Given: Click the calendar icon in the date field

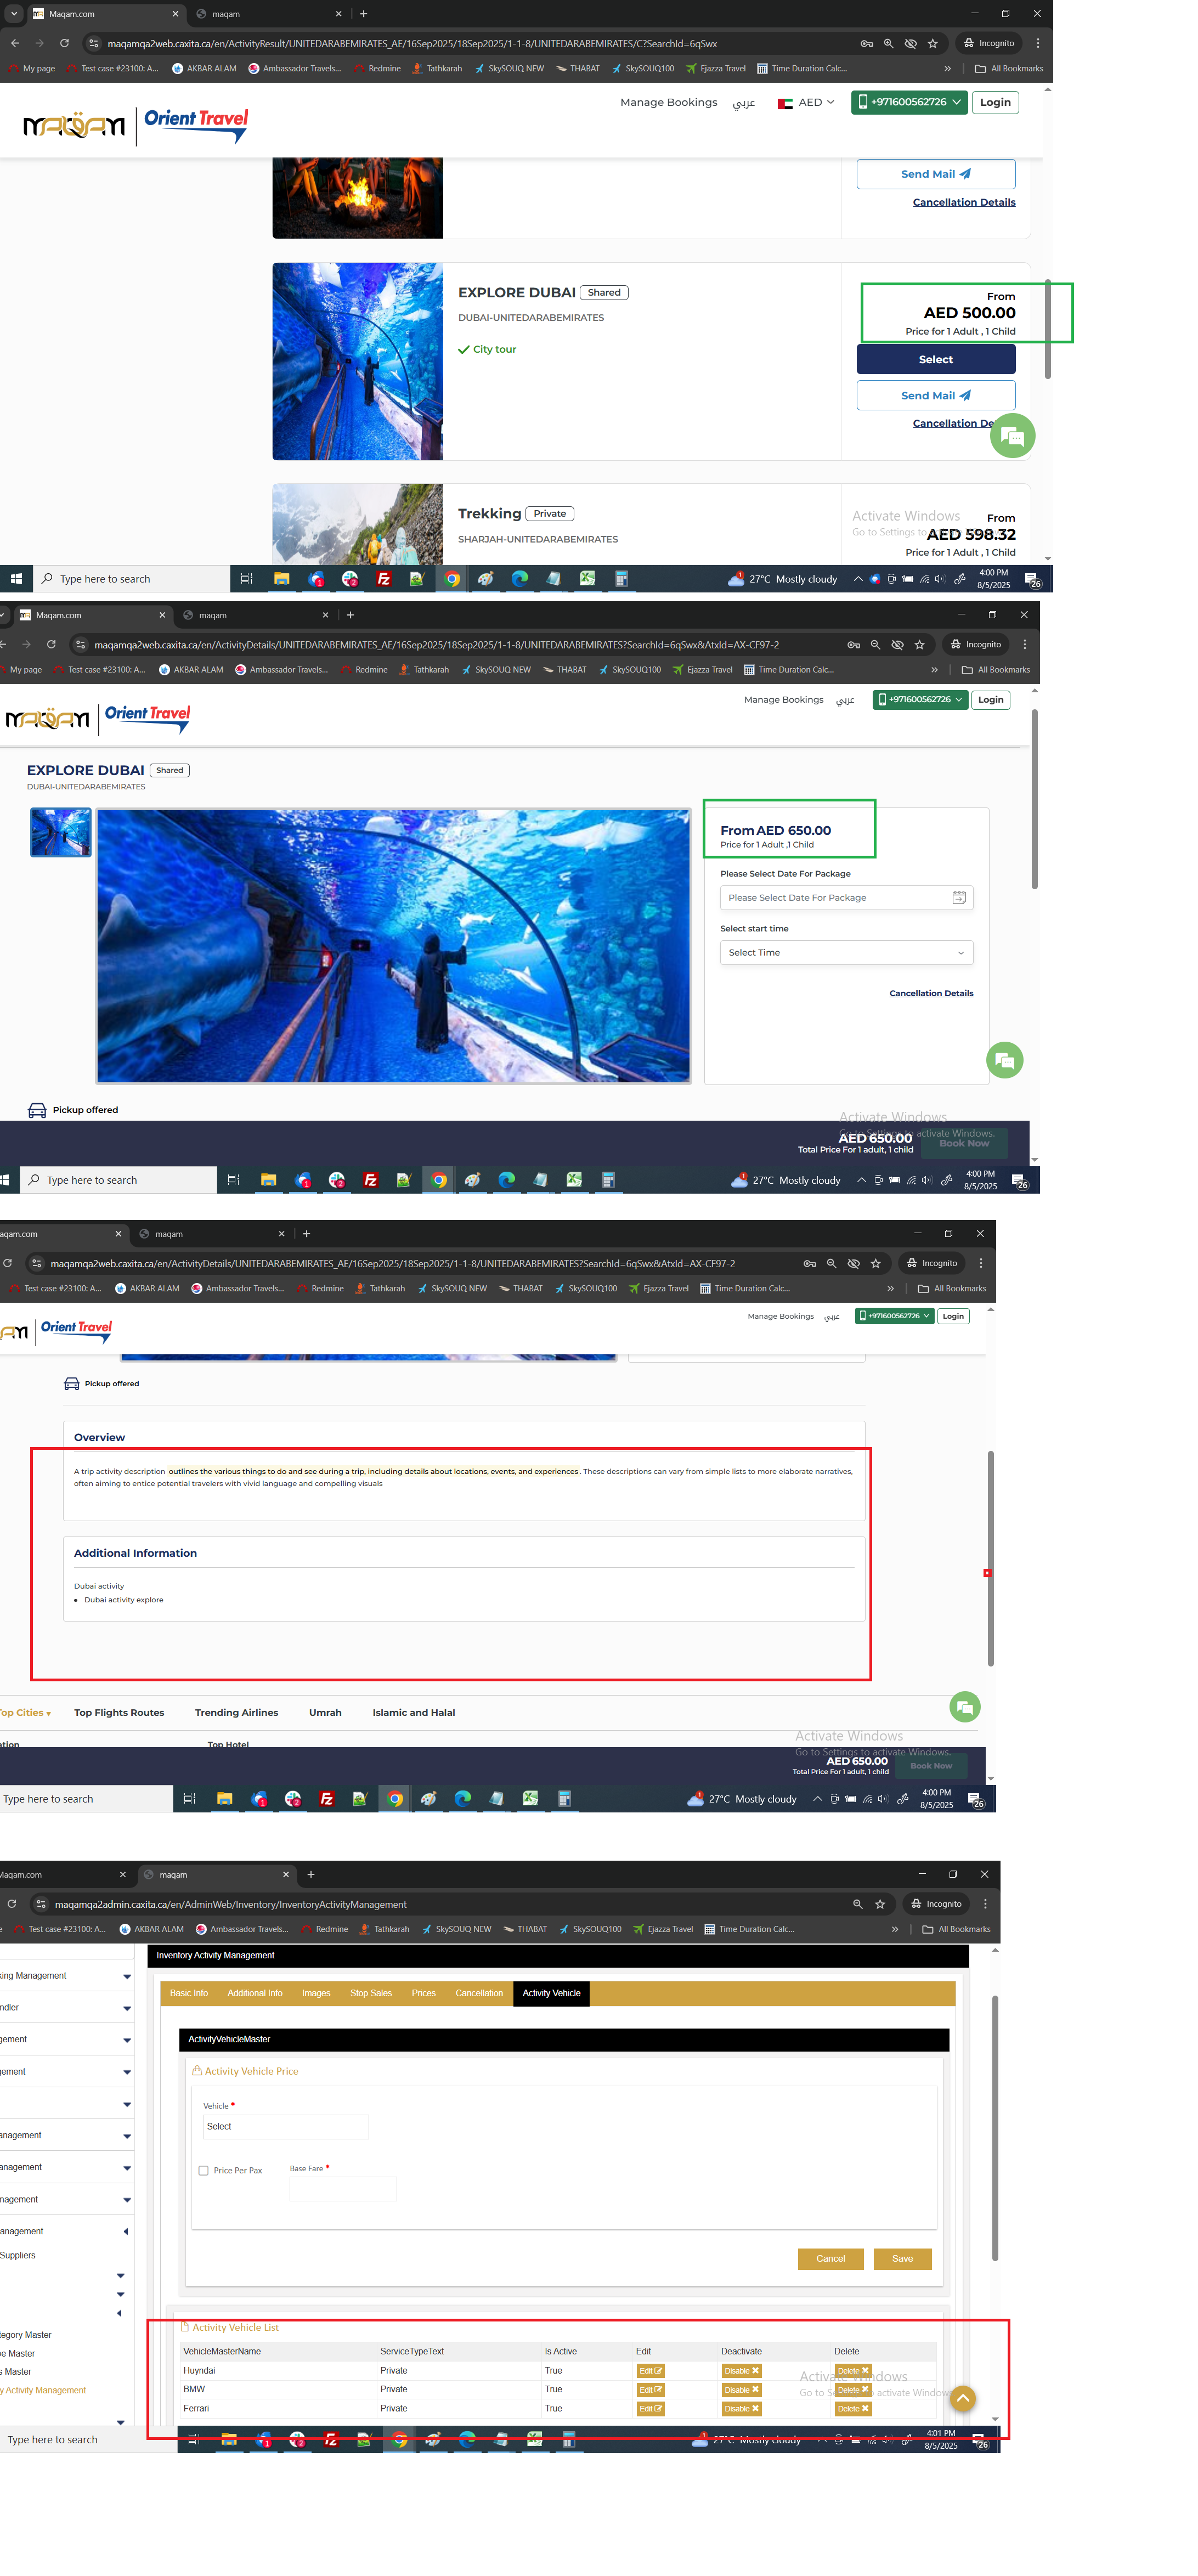Looking at the screenshot, I should point(958,898).
